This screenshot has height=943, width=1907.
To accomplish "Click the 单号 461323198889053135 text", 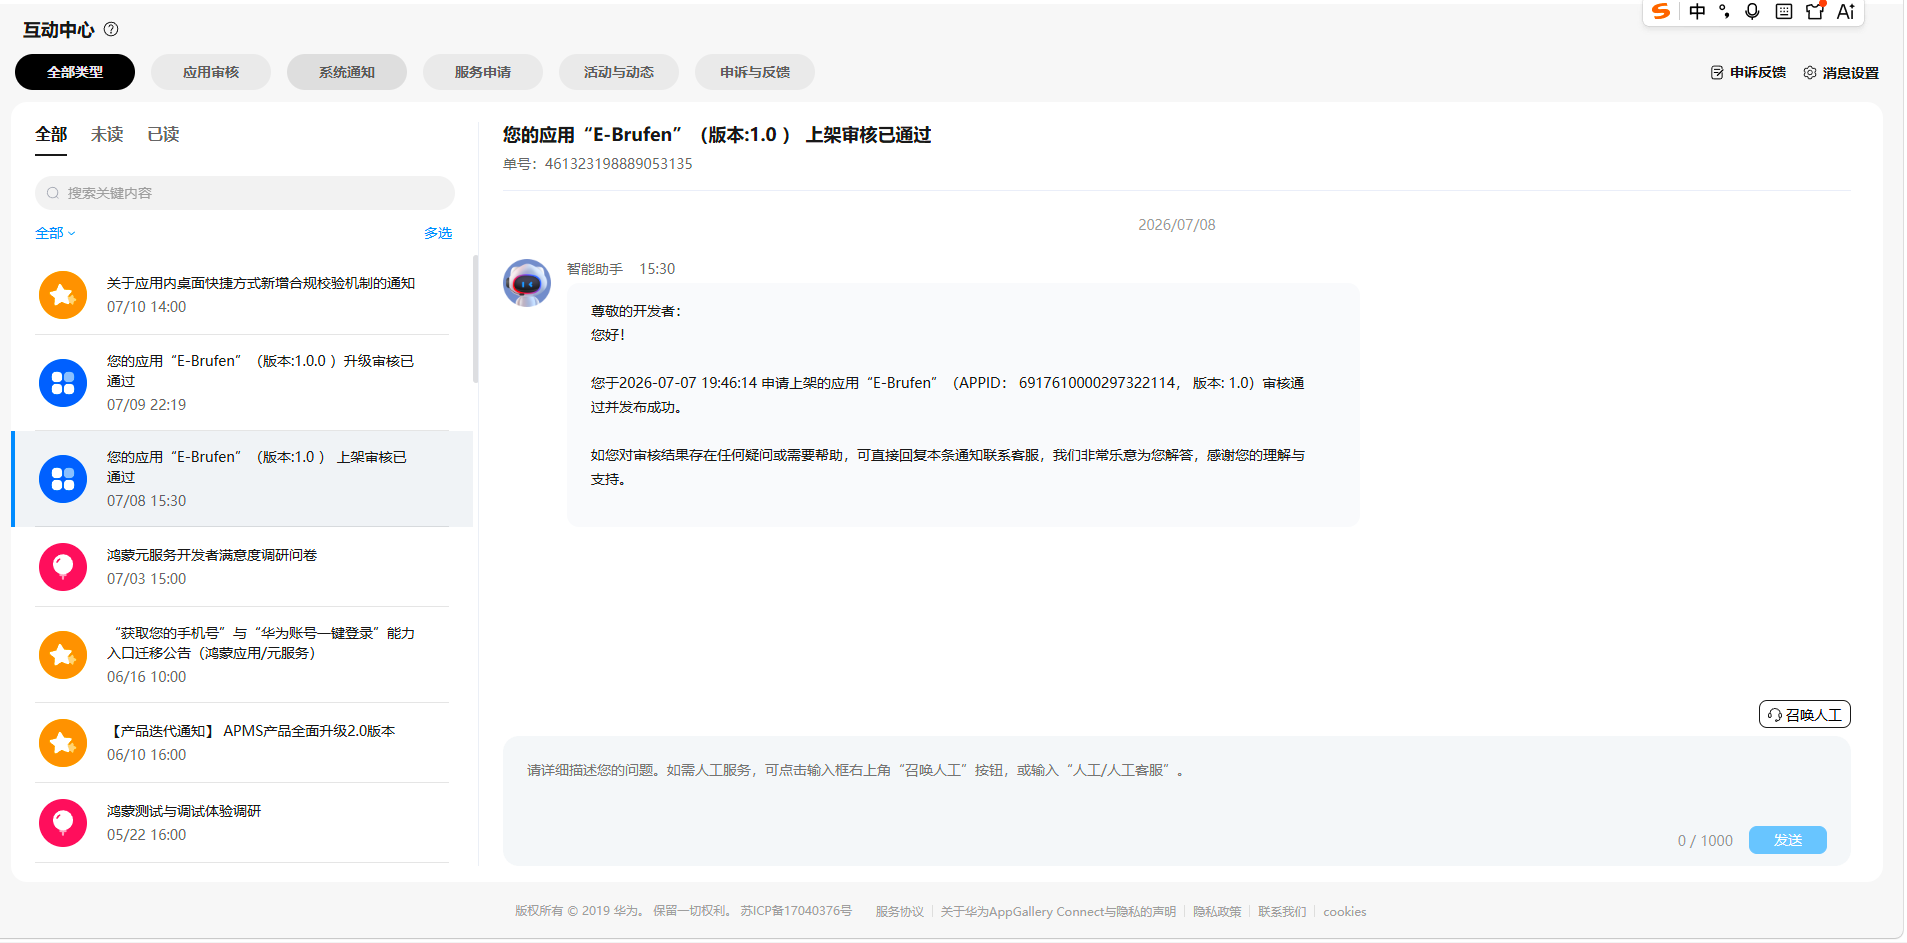I will click(x=598, y=164).
